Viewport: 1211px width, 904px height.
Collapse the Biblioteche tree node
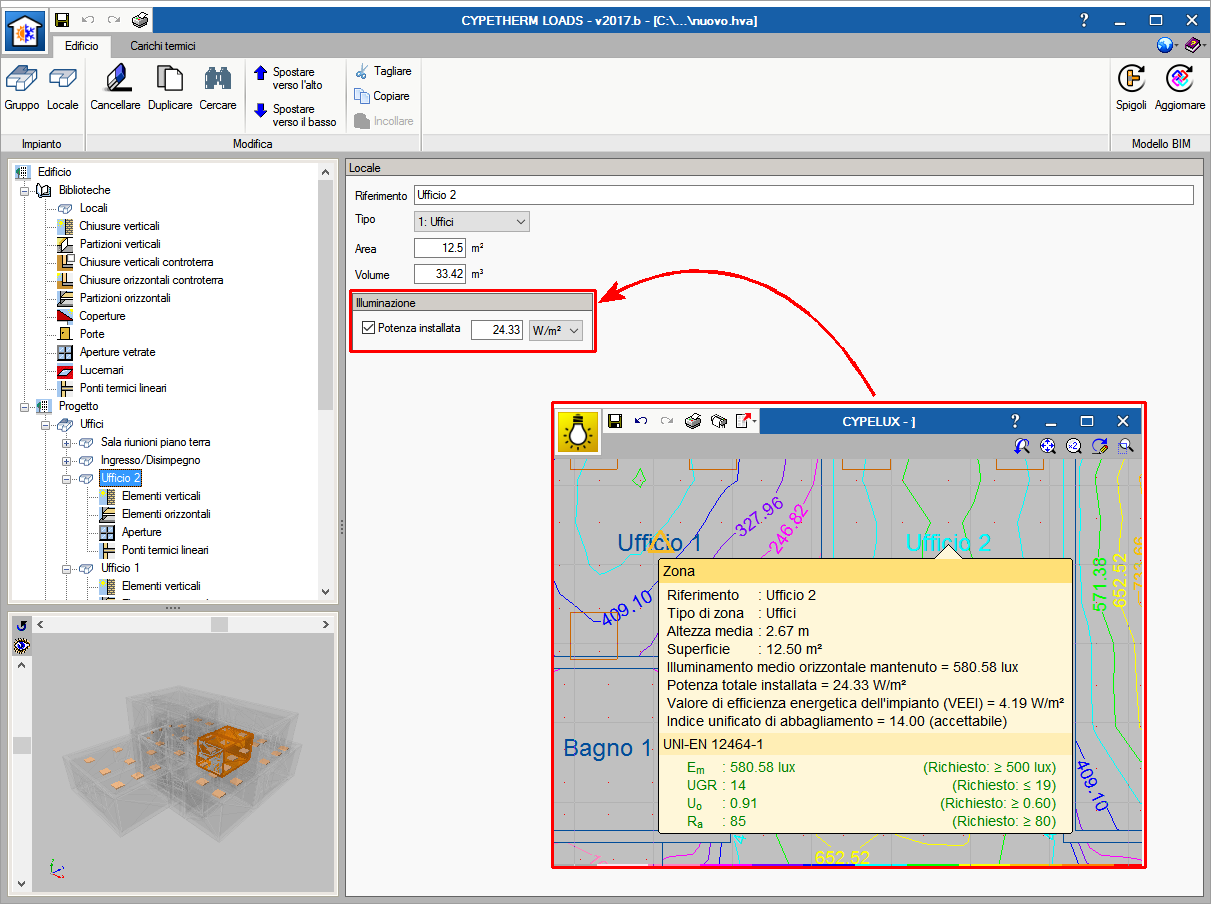tap(25, 190)
